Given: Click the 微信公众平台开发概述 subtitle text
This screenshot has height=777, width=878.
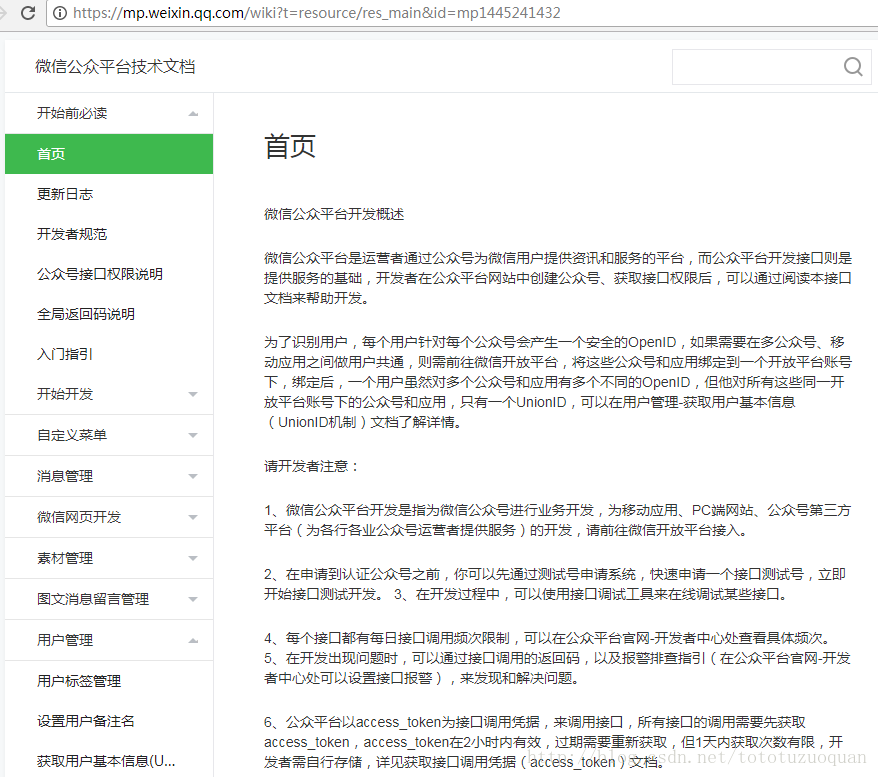Looking at the screenshot, I should tap(334, 214).
